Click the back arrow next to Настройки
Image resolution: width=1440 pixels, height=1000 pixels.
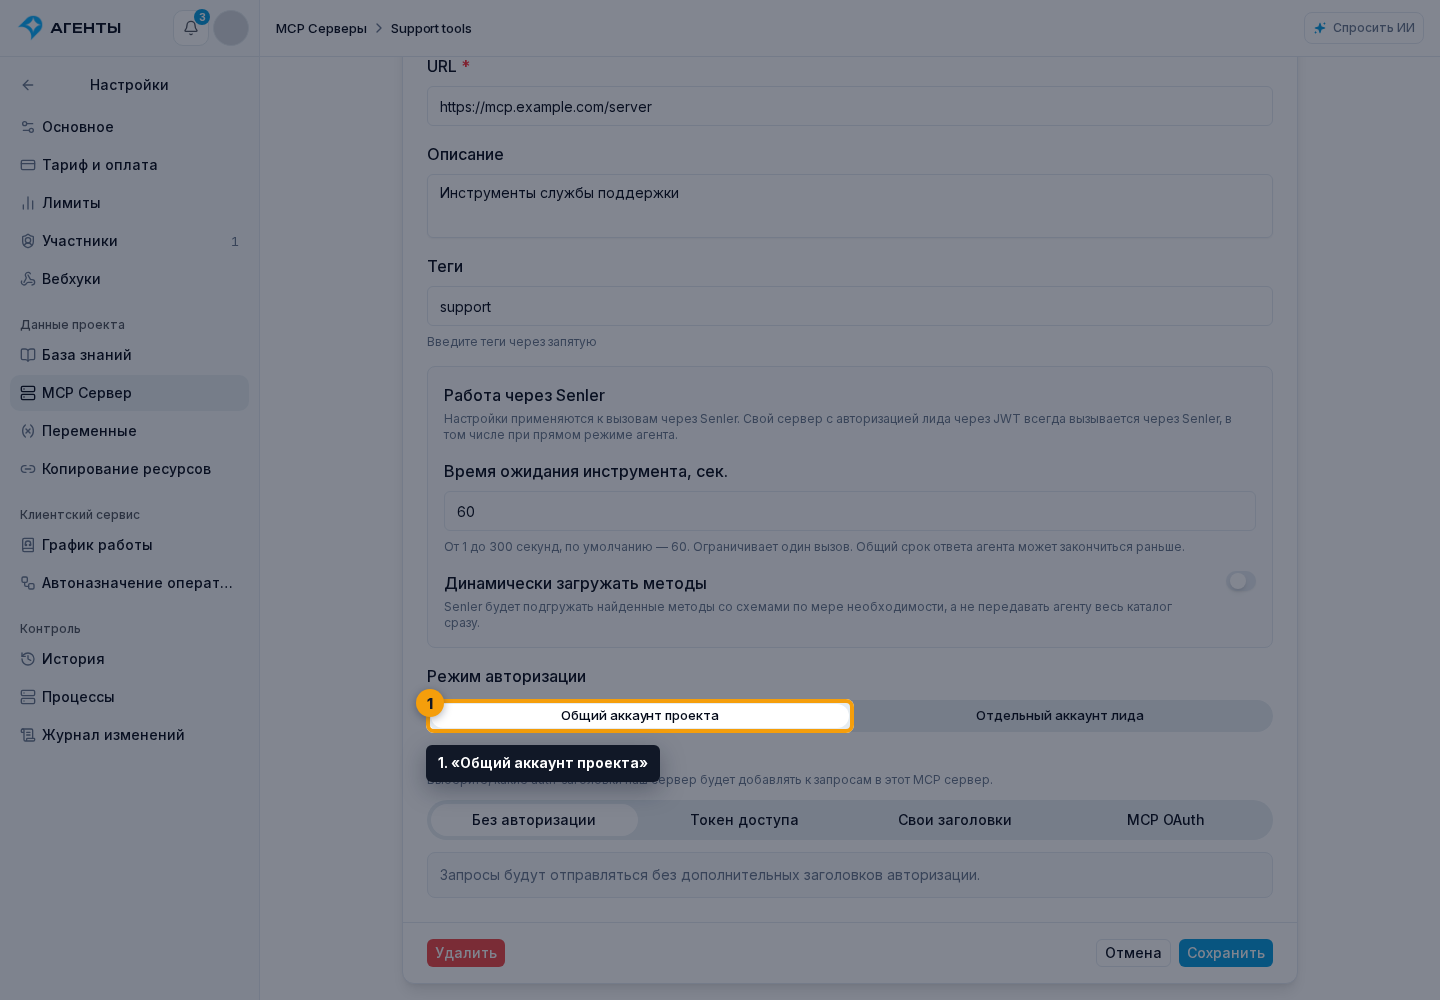tap(28, 85)
